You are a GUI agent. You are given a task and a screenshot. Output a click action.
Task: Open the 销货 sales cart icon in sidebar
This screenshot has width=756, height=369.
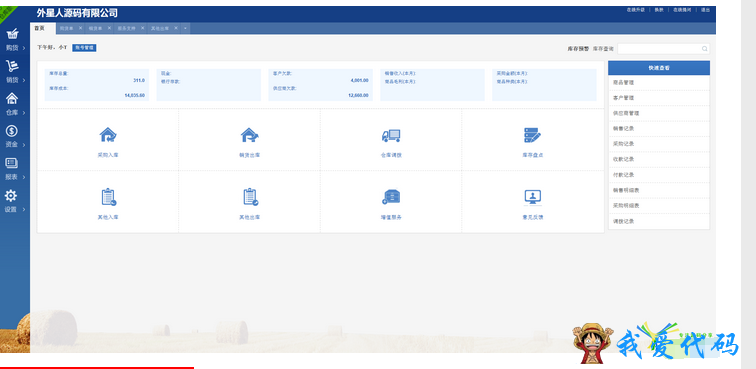point(12,66)
